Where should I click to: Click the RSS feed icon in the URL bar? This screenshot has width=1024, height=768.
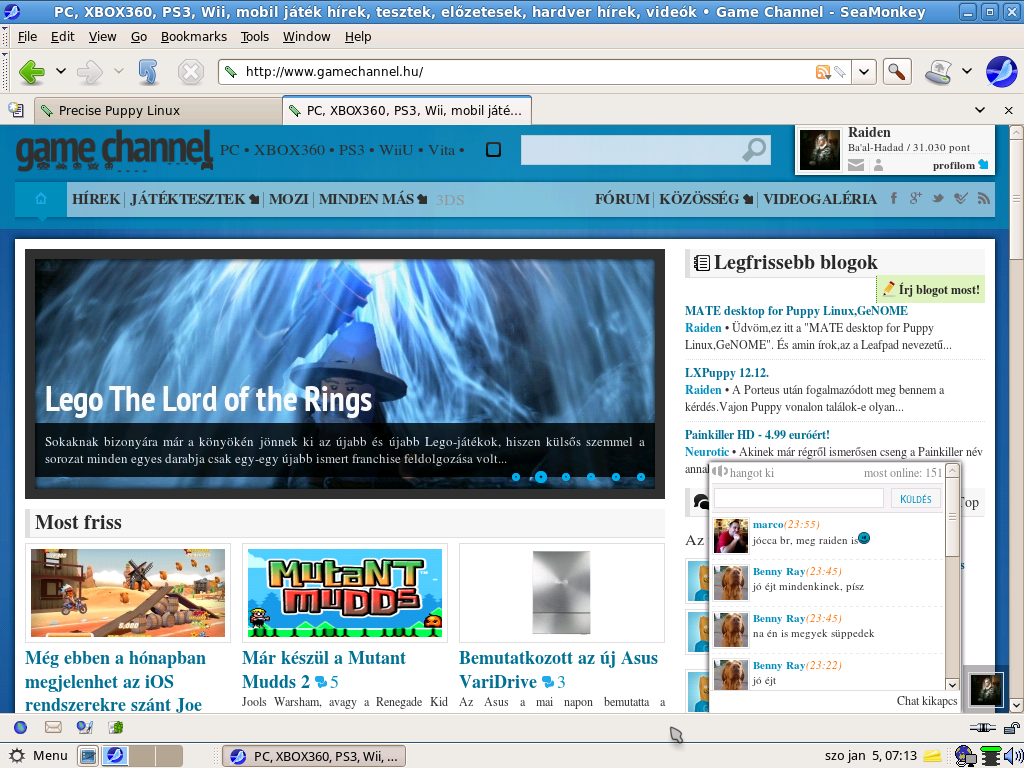823,72
